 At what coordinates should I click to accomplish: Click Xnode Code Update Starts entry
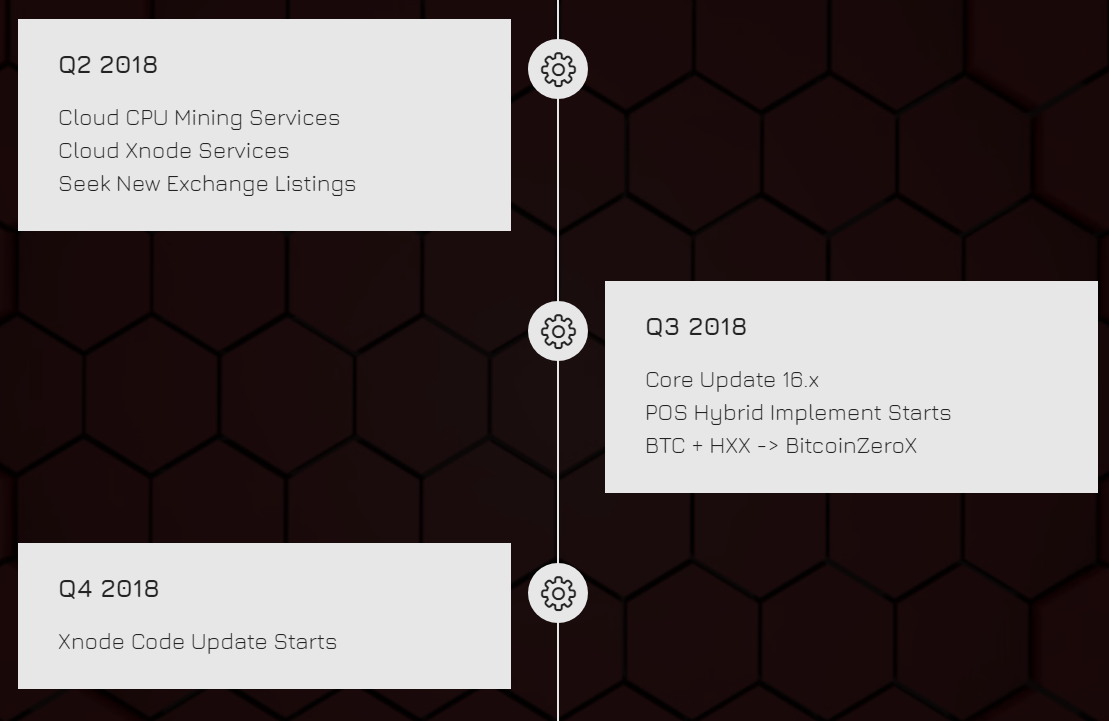pos(198,642)
